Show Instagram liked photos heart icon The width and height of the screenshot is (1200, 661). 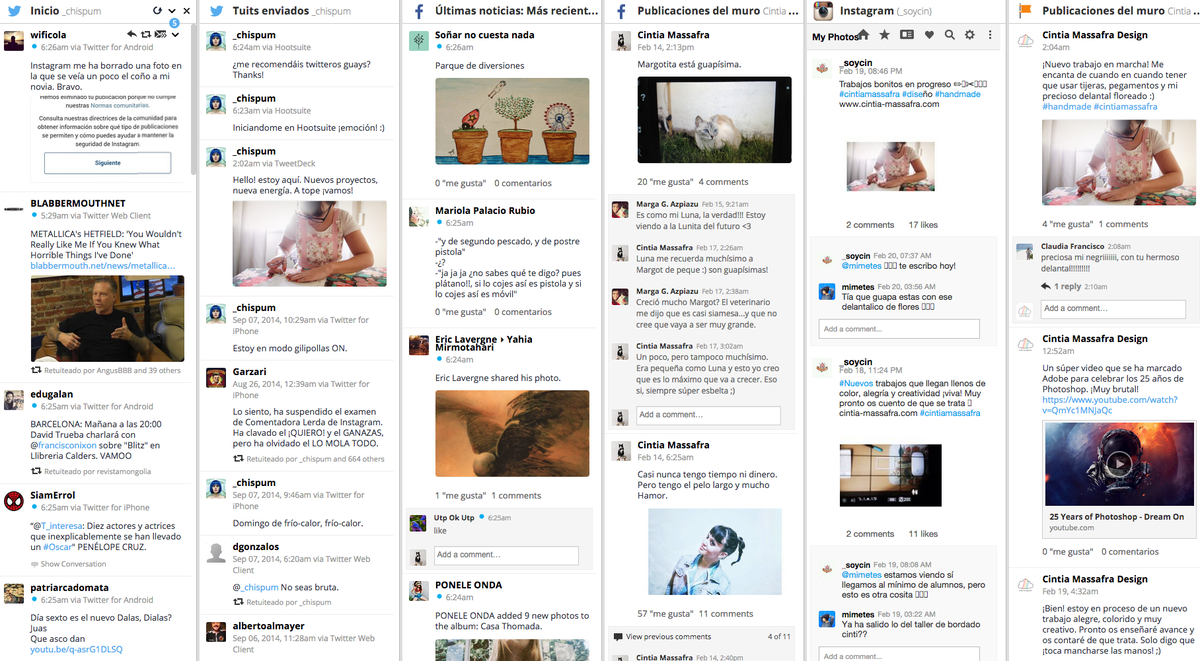(x=928, y=35)
